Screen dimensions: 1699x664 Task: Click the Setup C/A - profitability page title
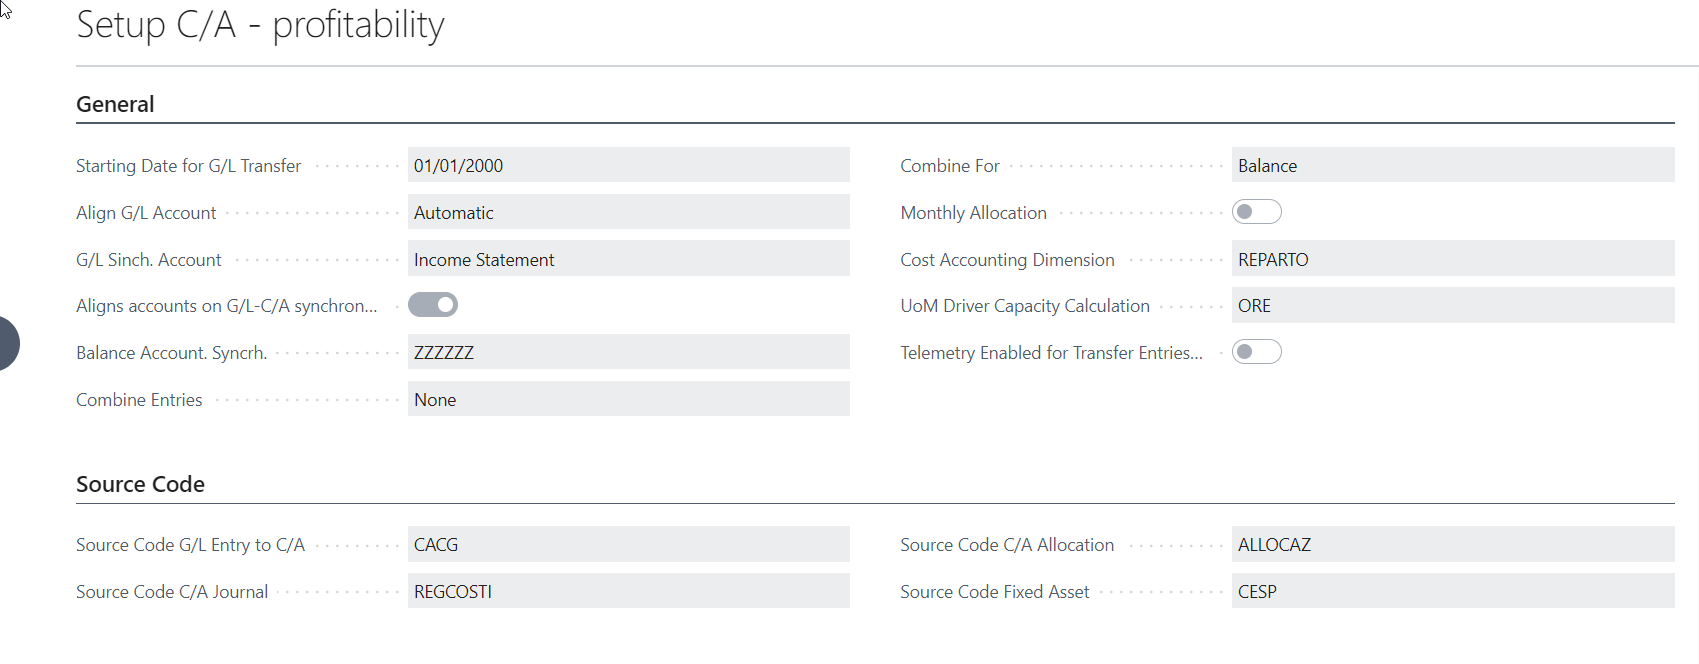pos(260,25)
